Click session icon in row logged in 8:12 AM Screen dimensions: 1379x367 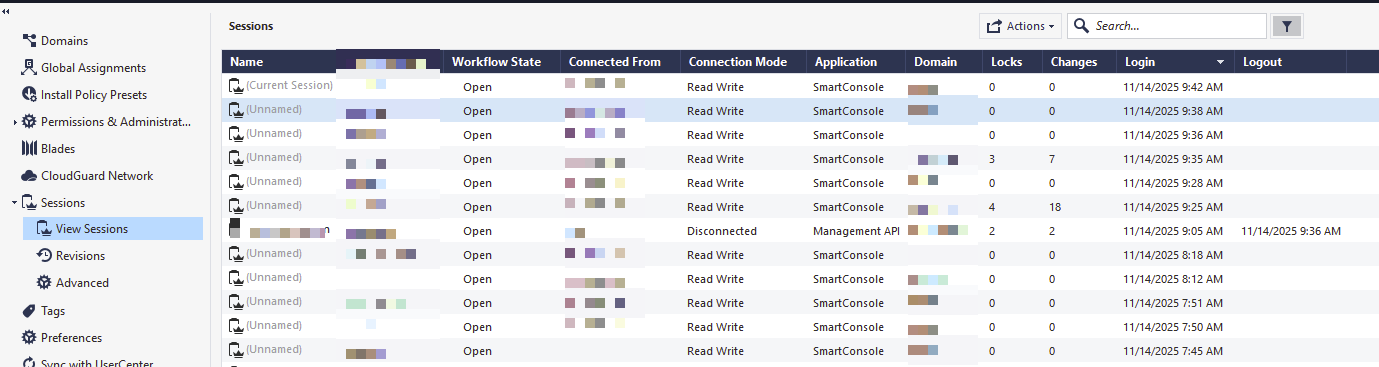(236, 279)
